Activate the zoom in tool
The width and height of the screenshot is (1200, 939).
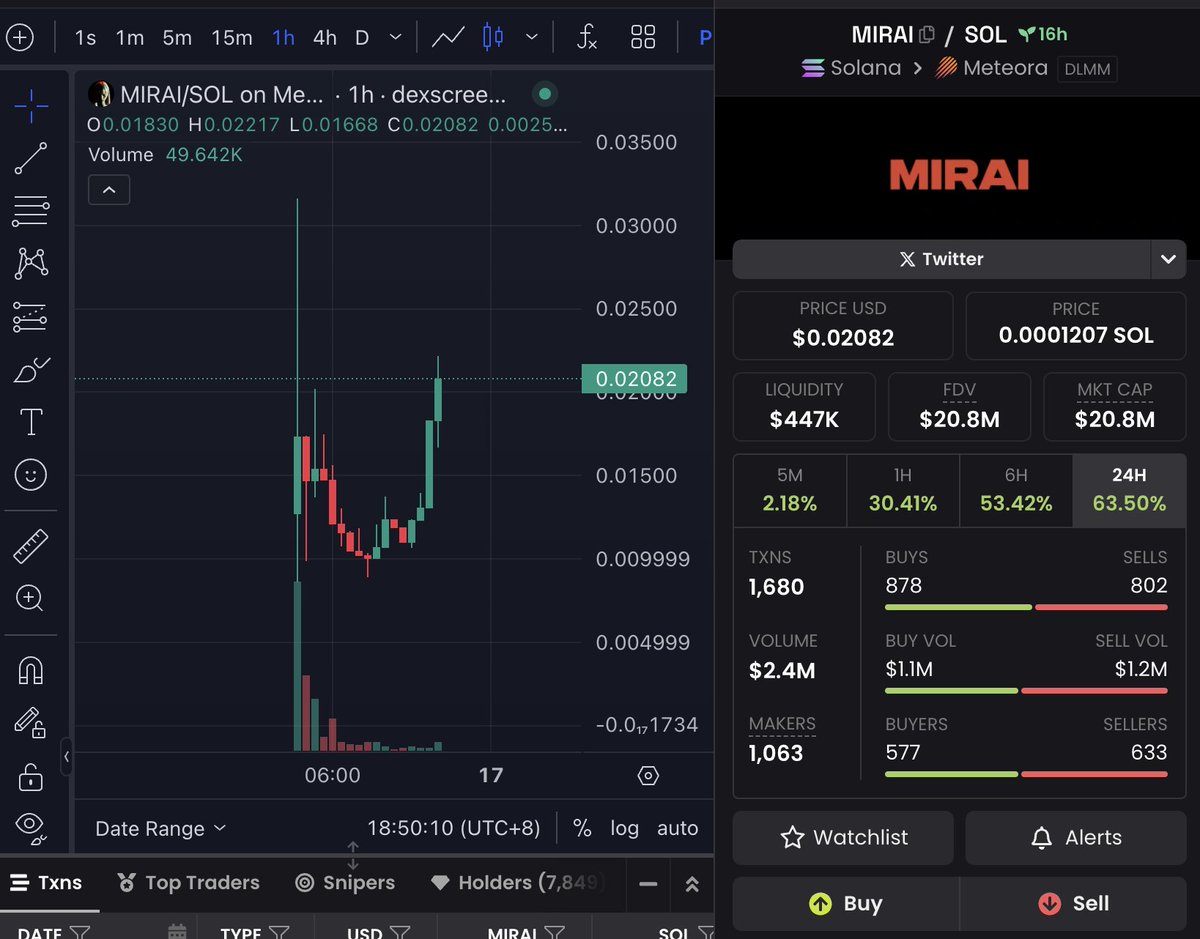(x=31, y=599)
